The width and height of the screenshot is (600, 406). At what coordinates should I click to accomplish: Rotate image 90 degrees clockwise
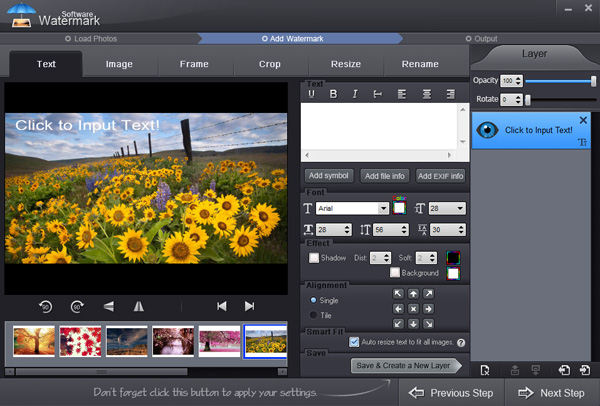coord(77,306)
